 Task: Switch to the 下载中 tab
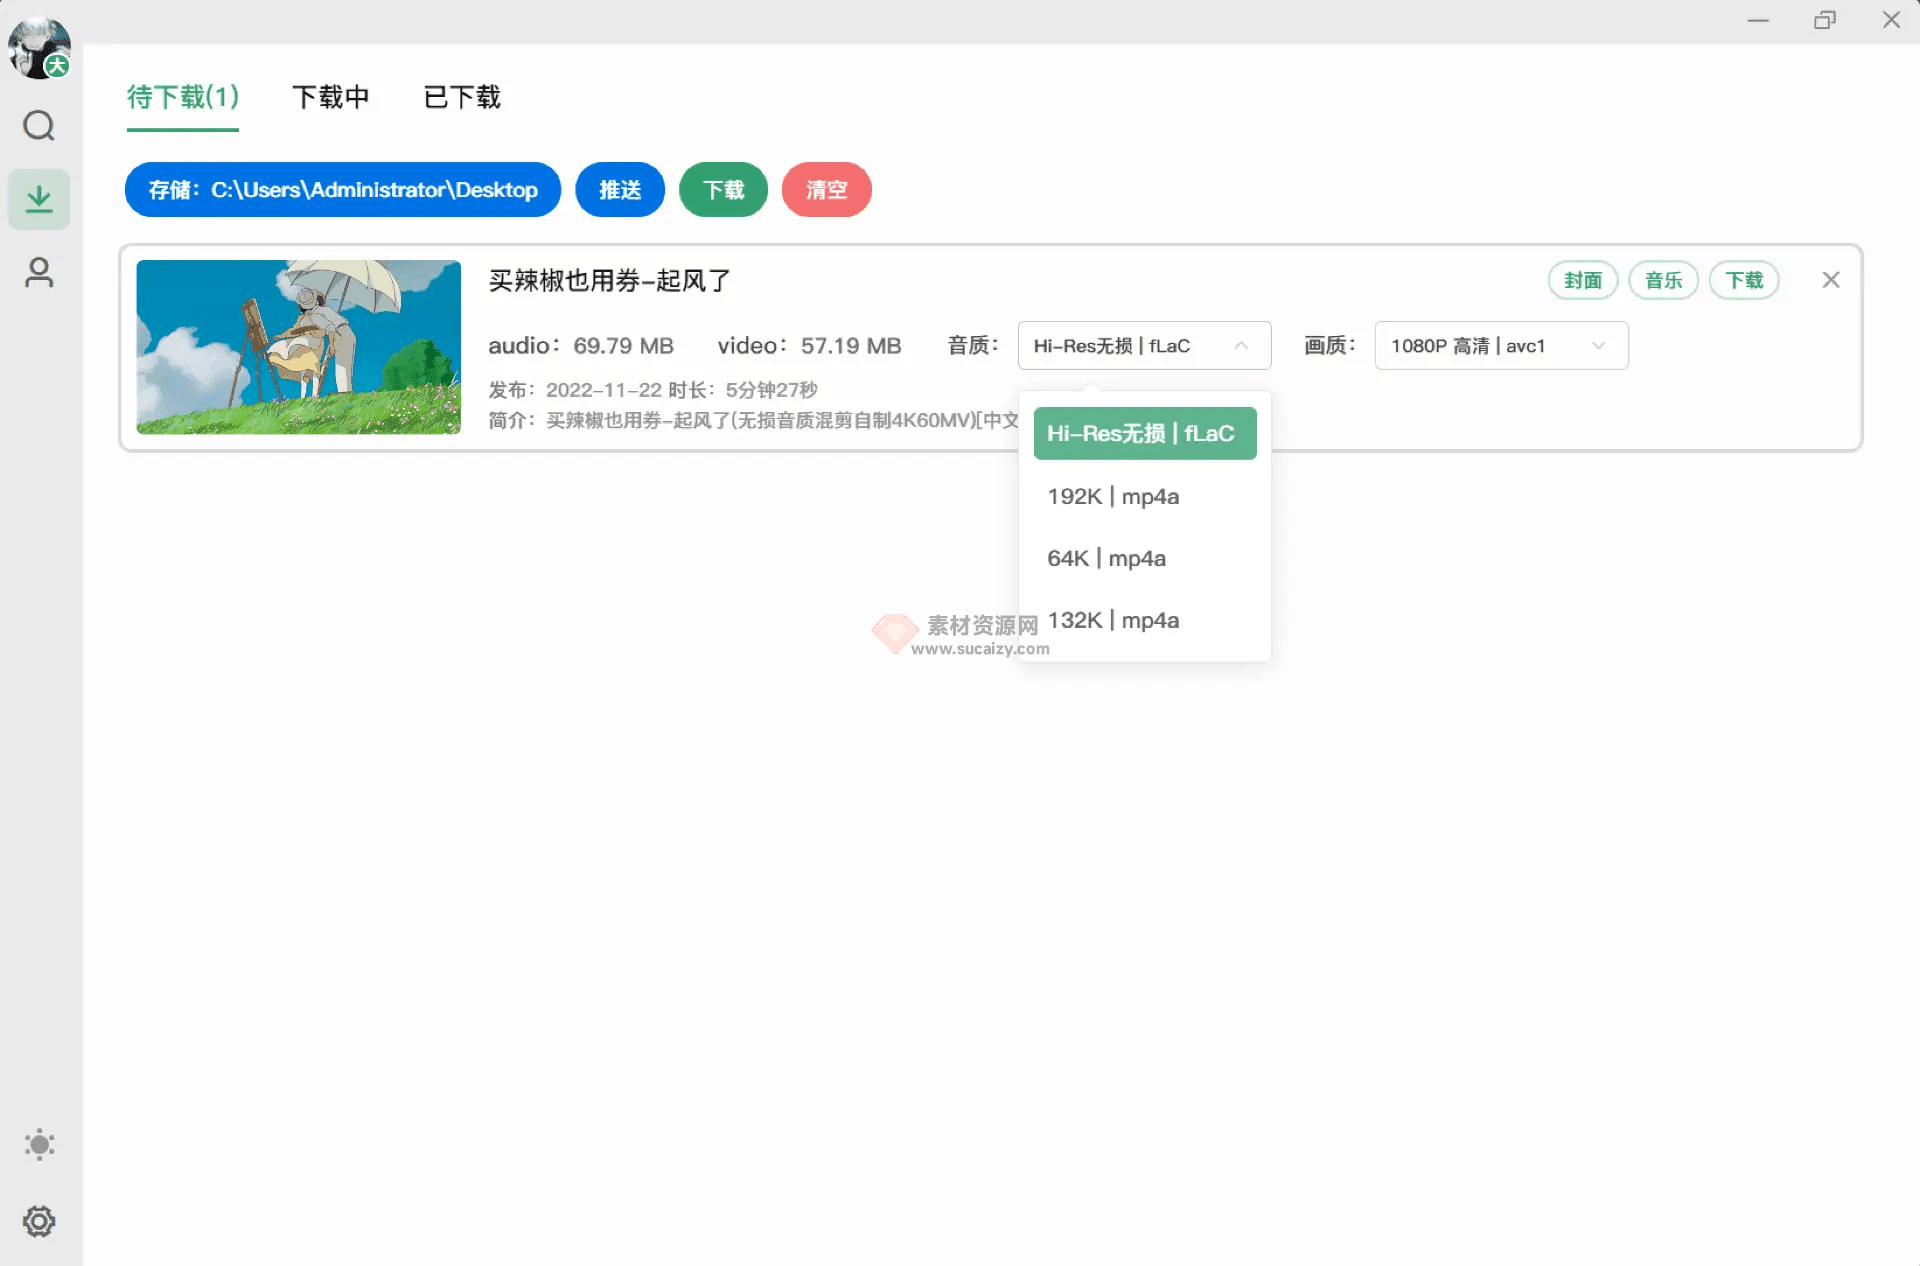pos(332,97)
